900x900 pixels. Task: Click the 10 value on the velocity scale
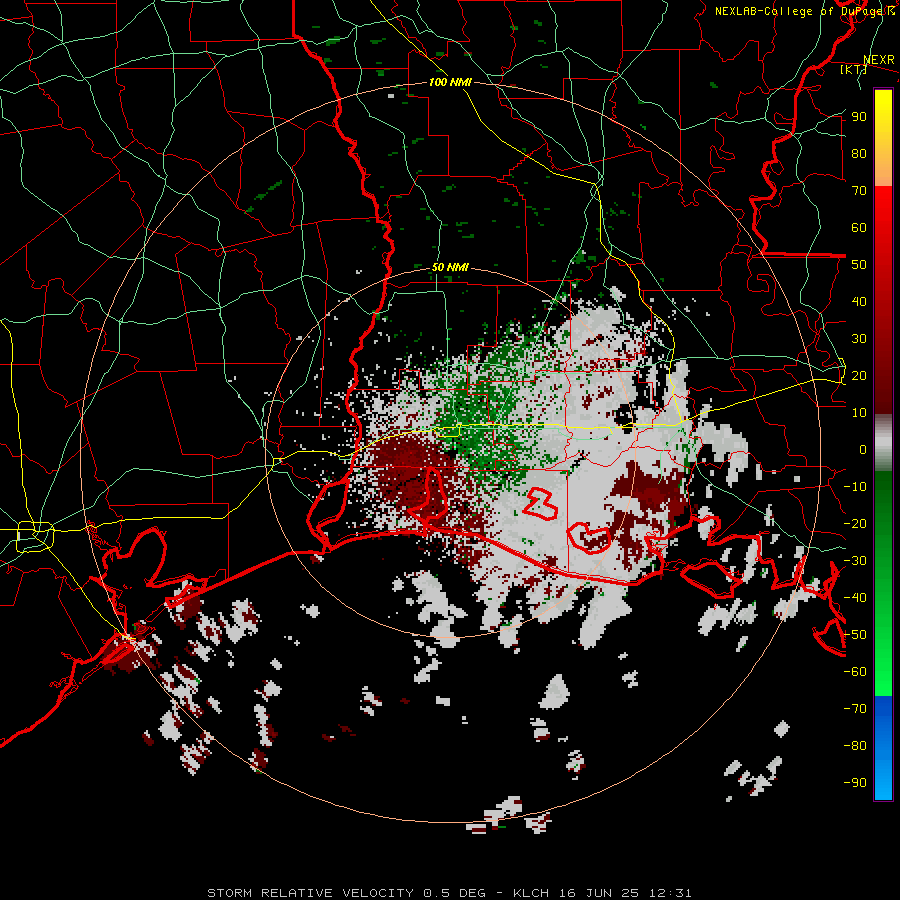pos(859,412)
